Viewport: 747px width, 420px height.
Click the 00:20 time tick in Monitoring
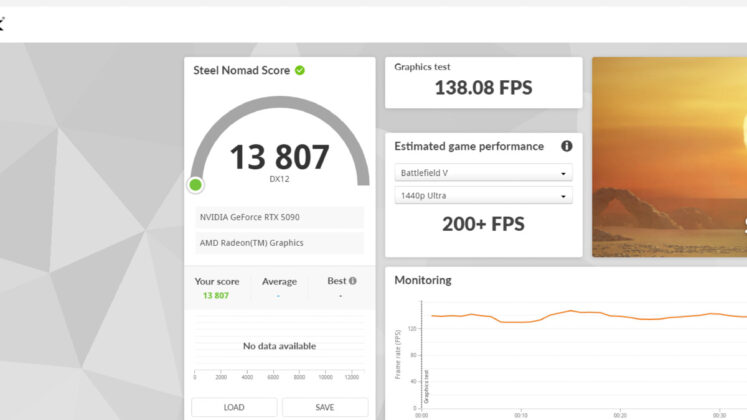(620, 415)
